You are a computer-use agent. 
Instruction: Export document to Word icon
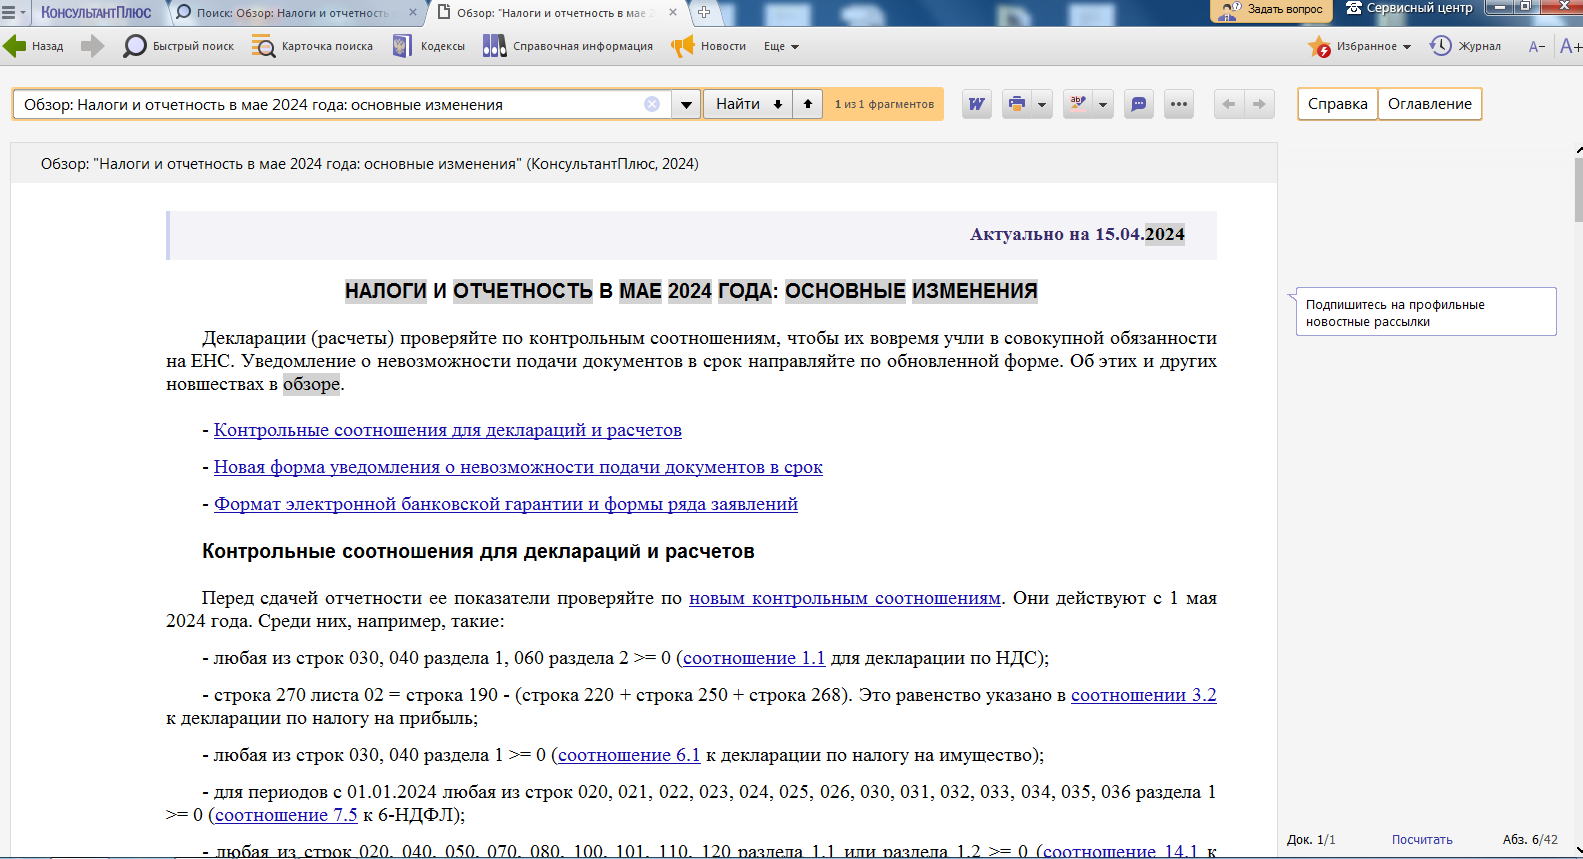[x=977, y=104]
